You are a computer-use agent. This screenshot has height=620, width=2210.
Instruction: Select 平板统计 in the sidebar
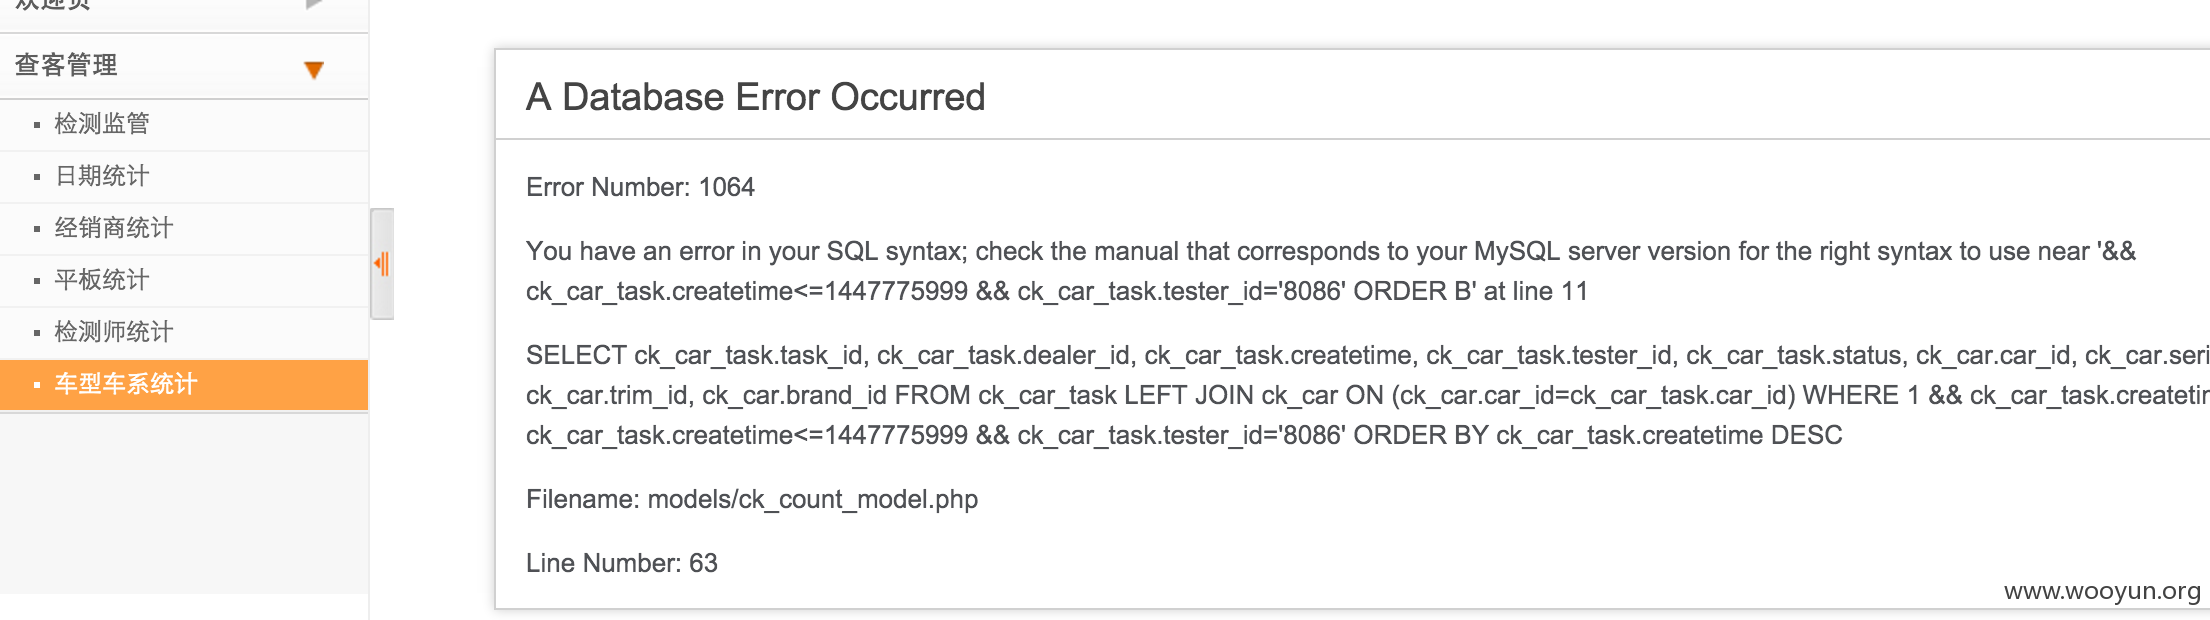184,280
